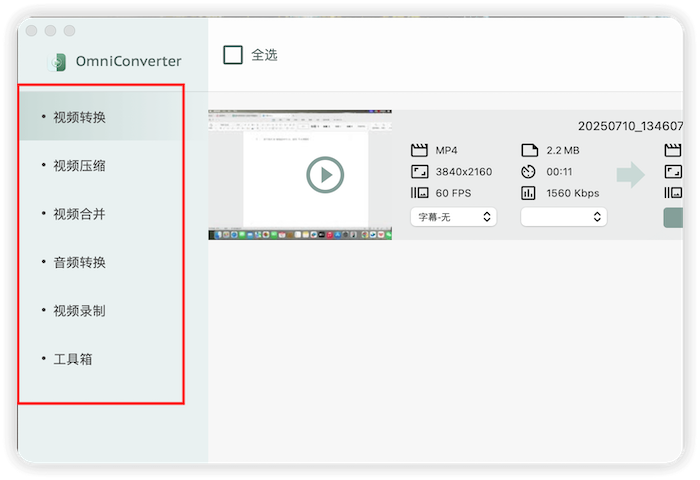Expand the 字幕-无 subtitle dropdown
700x480 pixels.
453,216
